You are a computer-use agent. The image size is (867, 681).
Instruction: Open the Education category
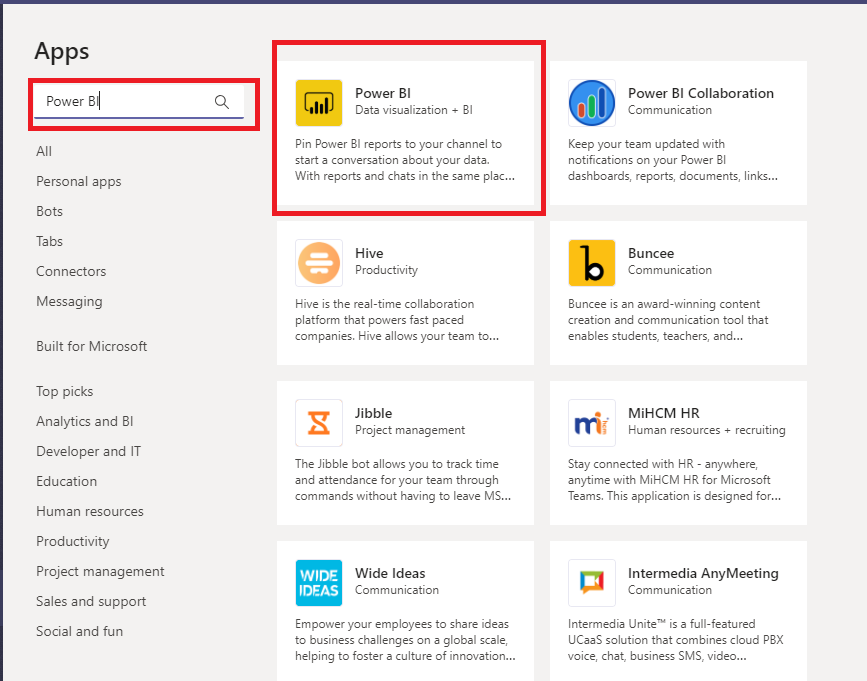[66, 481]
